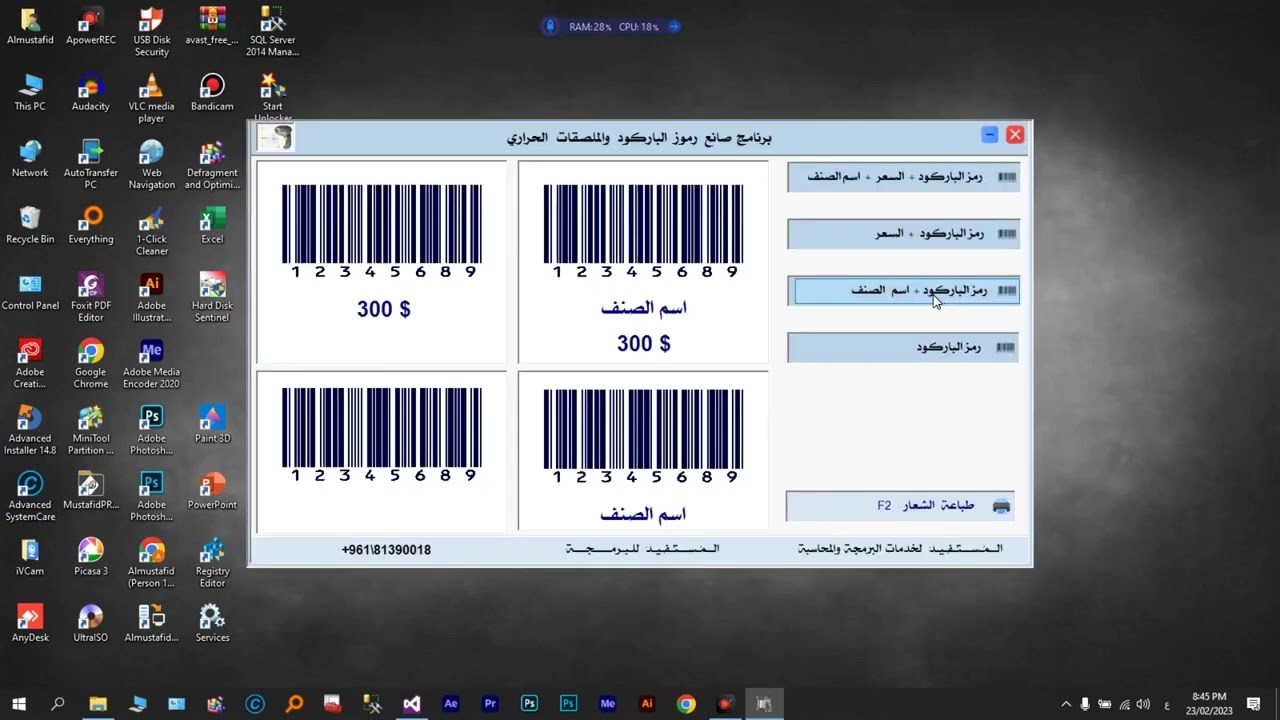Click barcode preview with item name only
Viewport: 1280px width, 720px height.
[643, 450]
